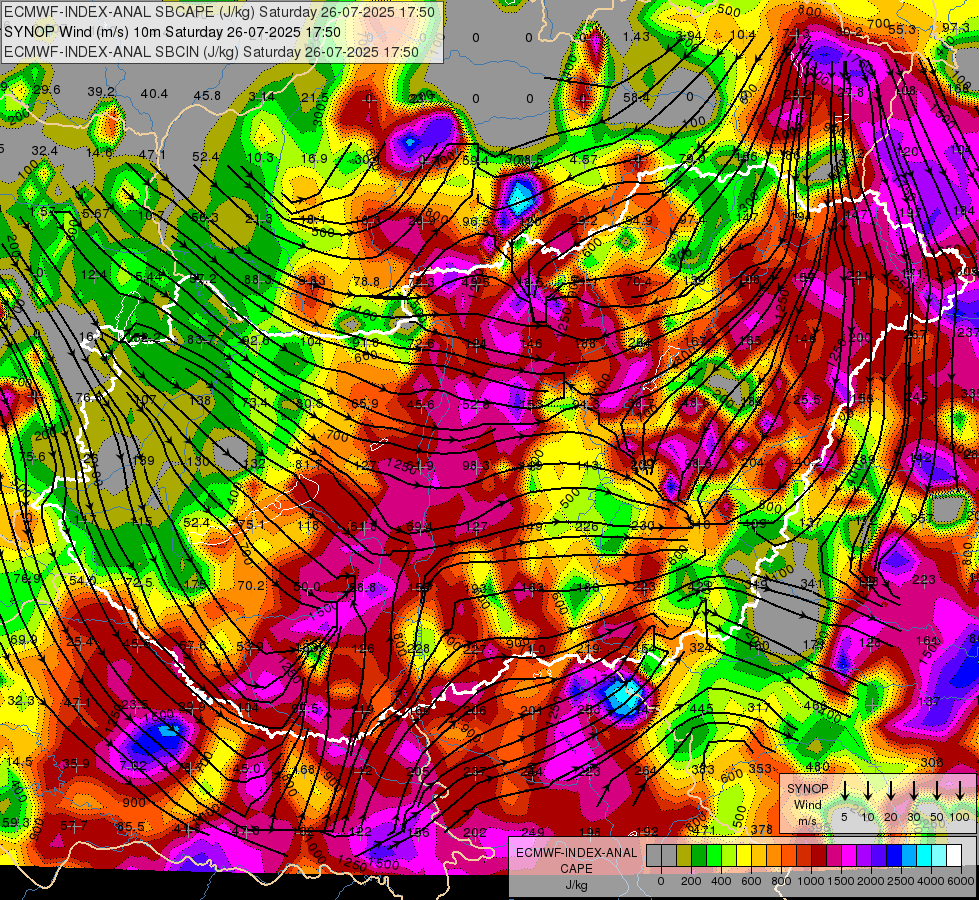The height and width of the screenshot is (900, 979).
Task: Click the 341 value on the right side
Action: [812, 583]
